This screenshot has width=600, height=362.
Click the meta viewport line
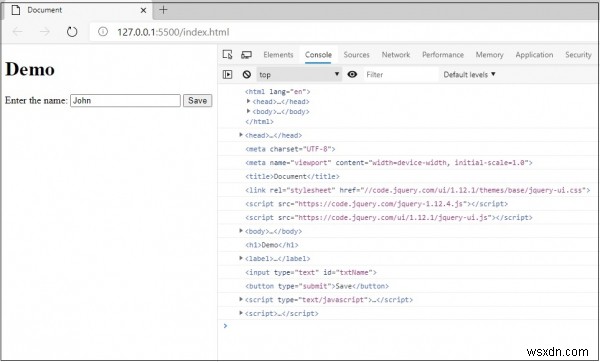tap(389, 163)
